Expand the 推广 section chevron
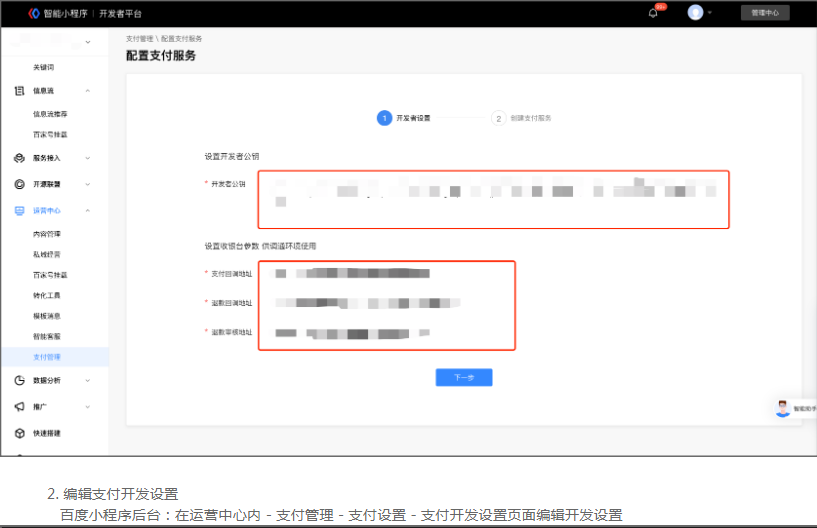The height and width of the screenshot is (528, 817). [88, 407]
